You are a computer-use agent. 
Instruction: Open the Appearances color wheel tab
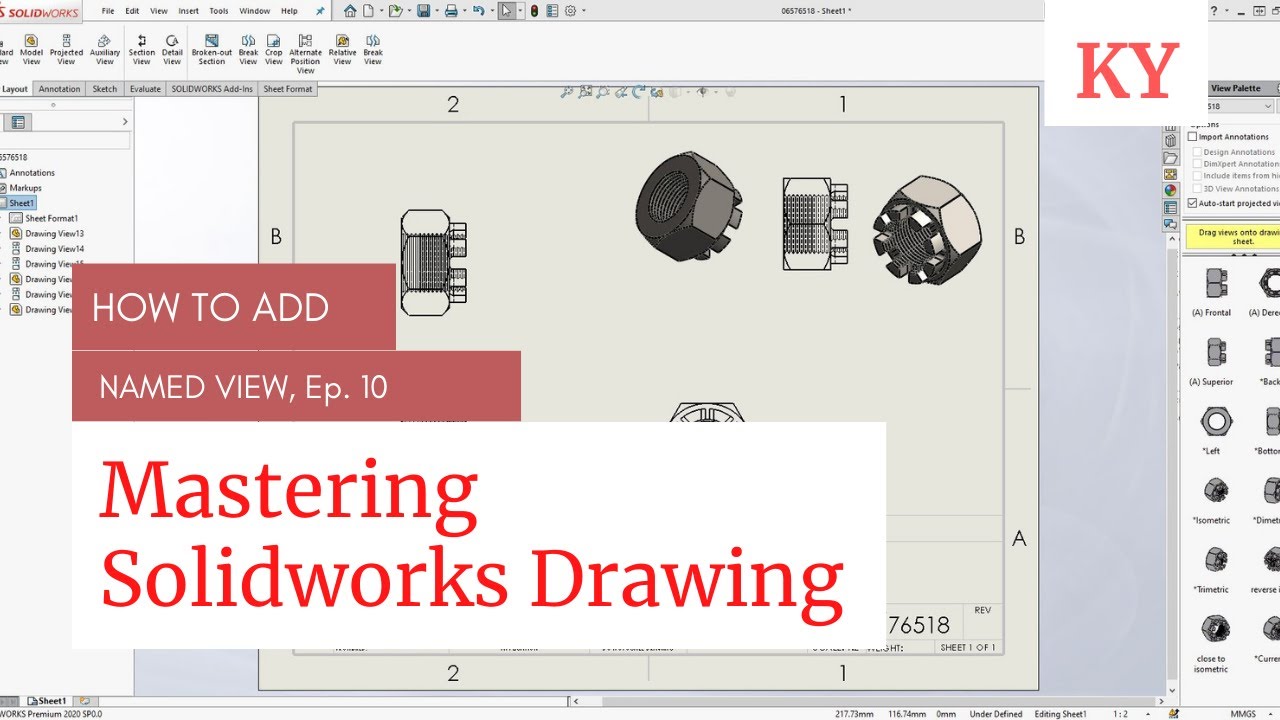[1170, 190]
